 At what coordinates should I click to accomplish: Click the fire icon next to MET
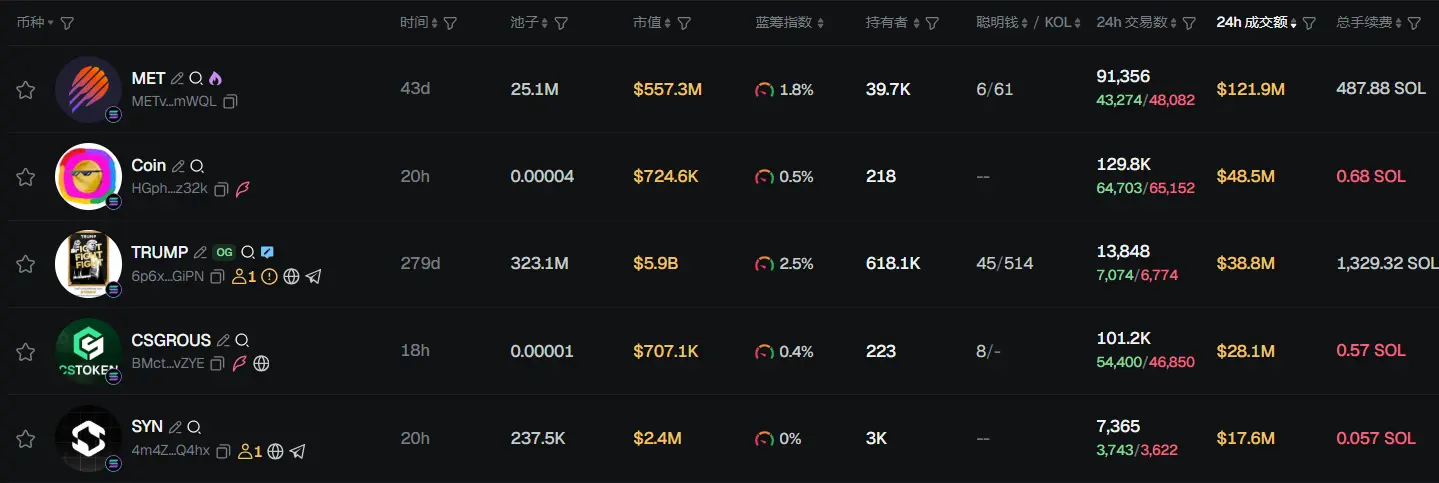click(215, 79)
